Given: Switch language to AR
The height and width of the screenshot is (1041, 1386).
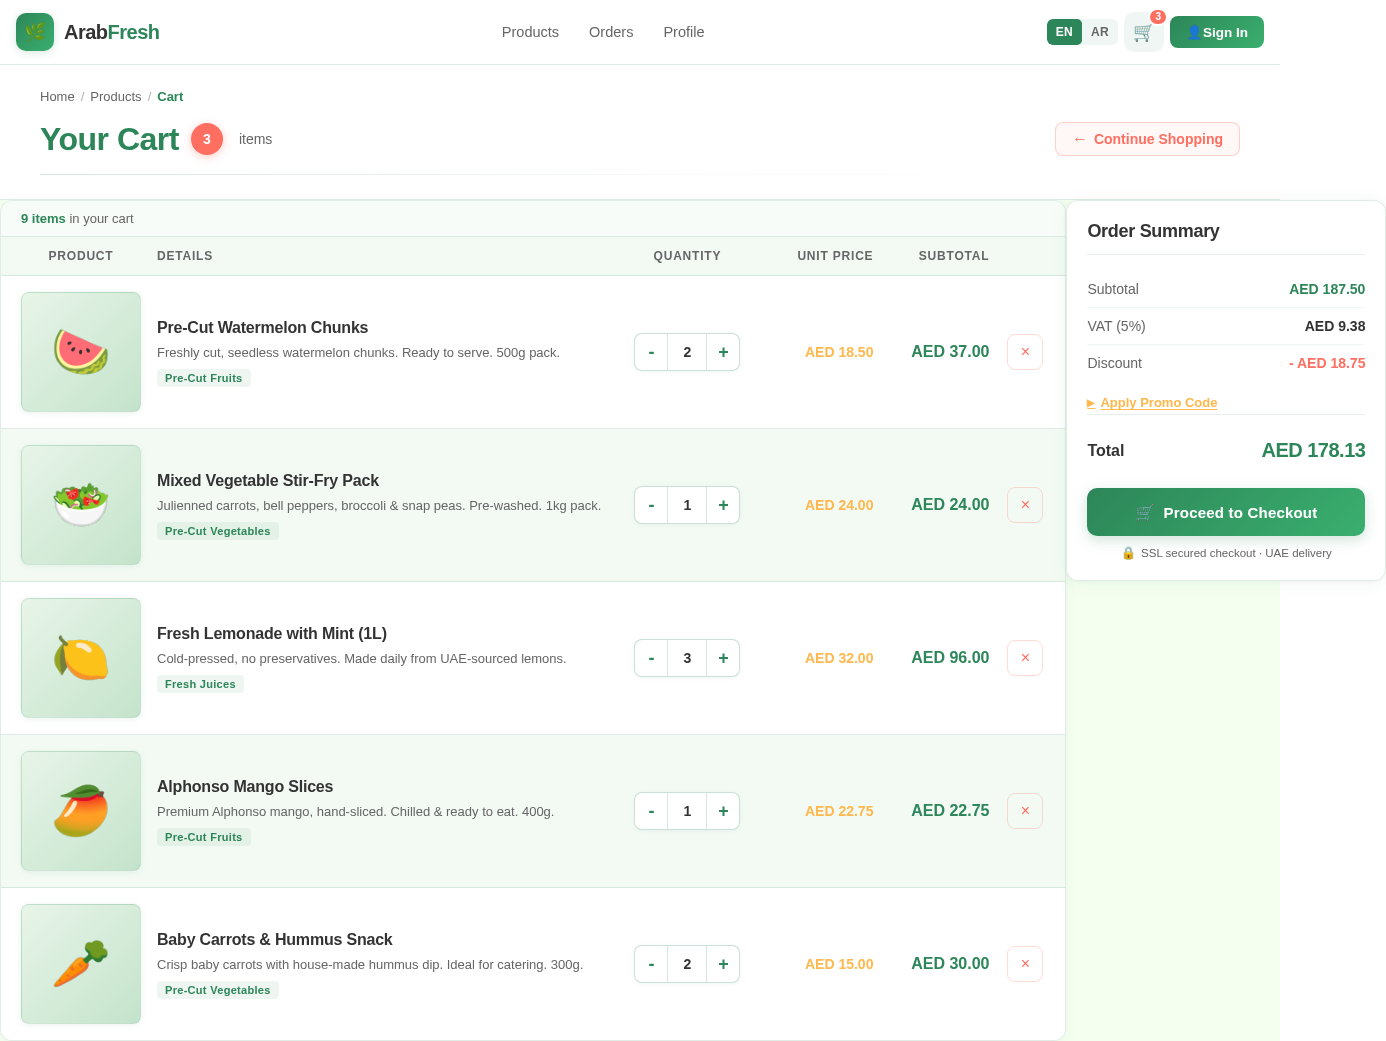Looking at the screenshot, I should tap(1100, 32).
